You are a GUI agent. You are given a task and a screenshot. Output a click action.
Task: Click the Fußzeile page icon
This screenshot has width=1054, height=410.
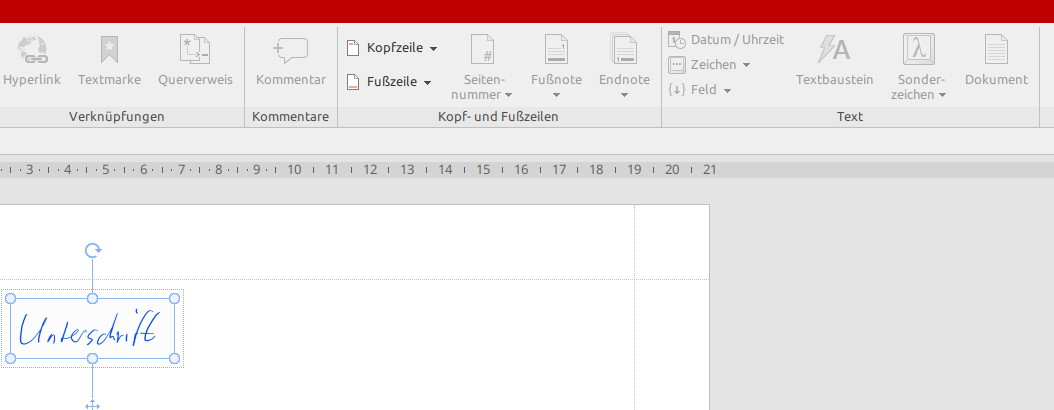pos(353,82)
